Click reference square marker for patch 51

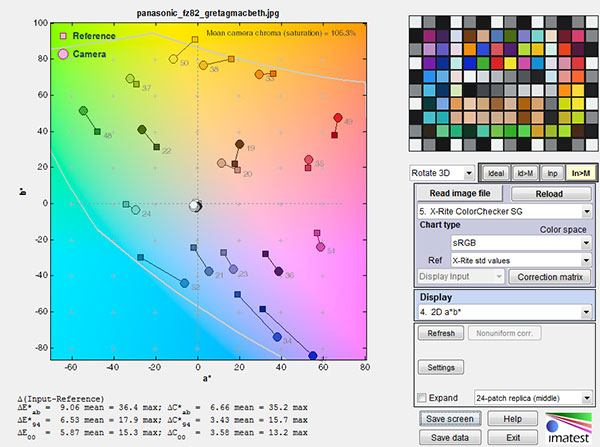pos(317,233)
